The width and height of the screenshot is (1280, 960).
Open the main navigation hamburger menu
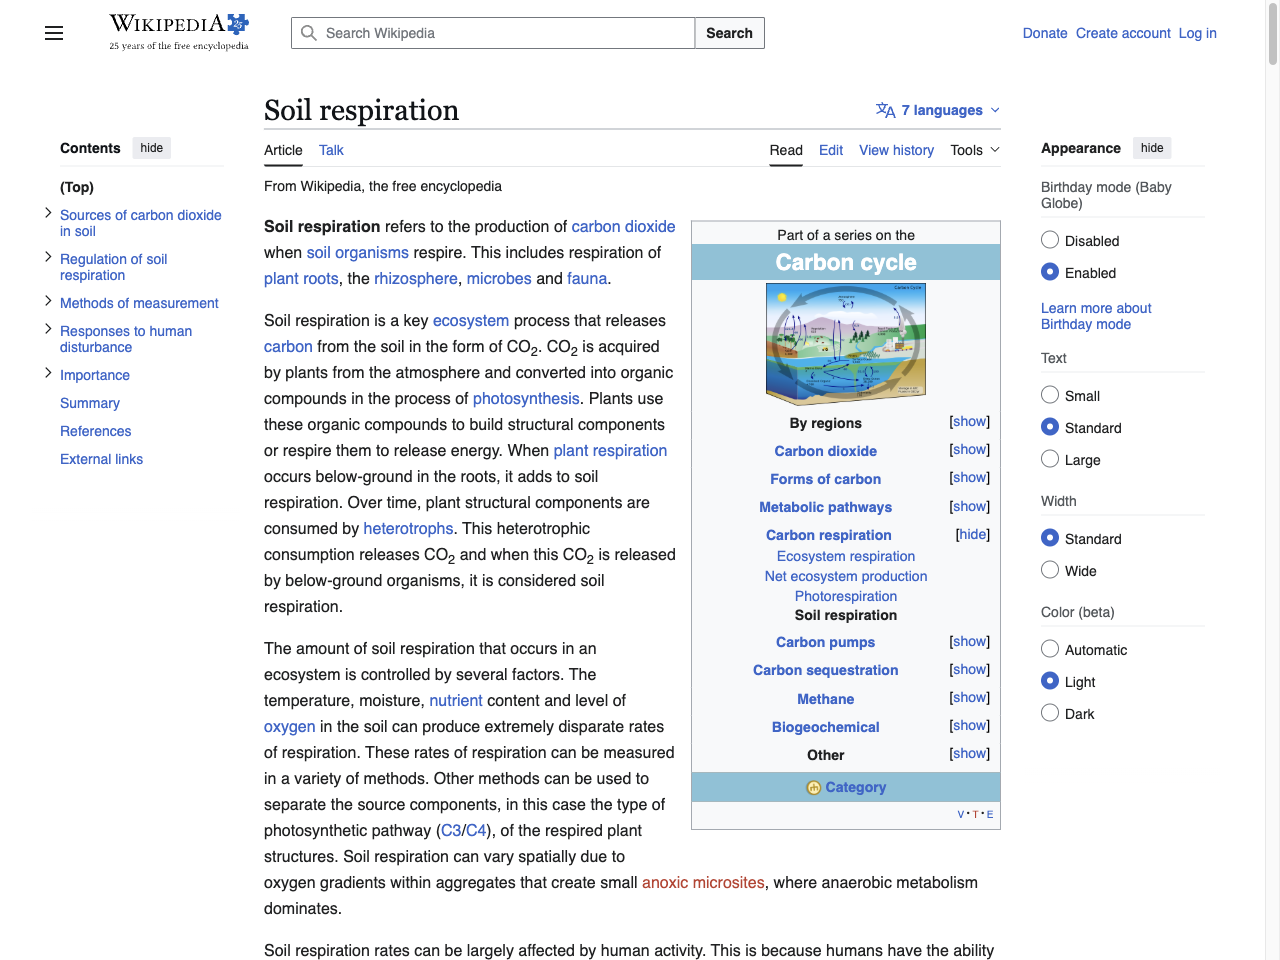pyautogui.click(x=53, y=33)
